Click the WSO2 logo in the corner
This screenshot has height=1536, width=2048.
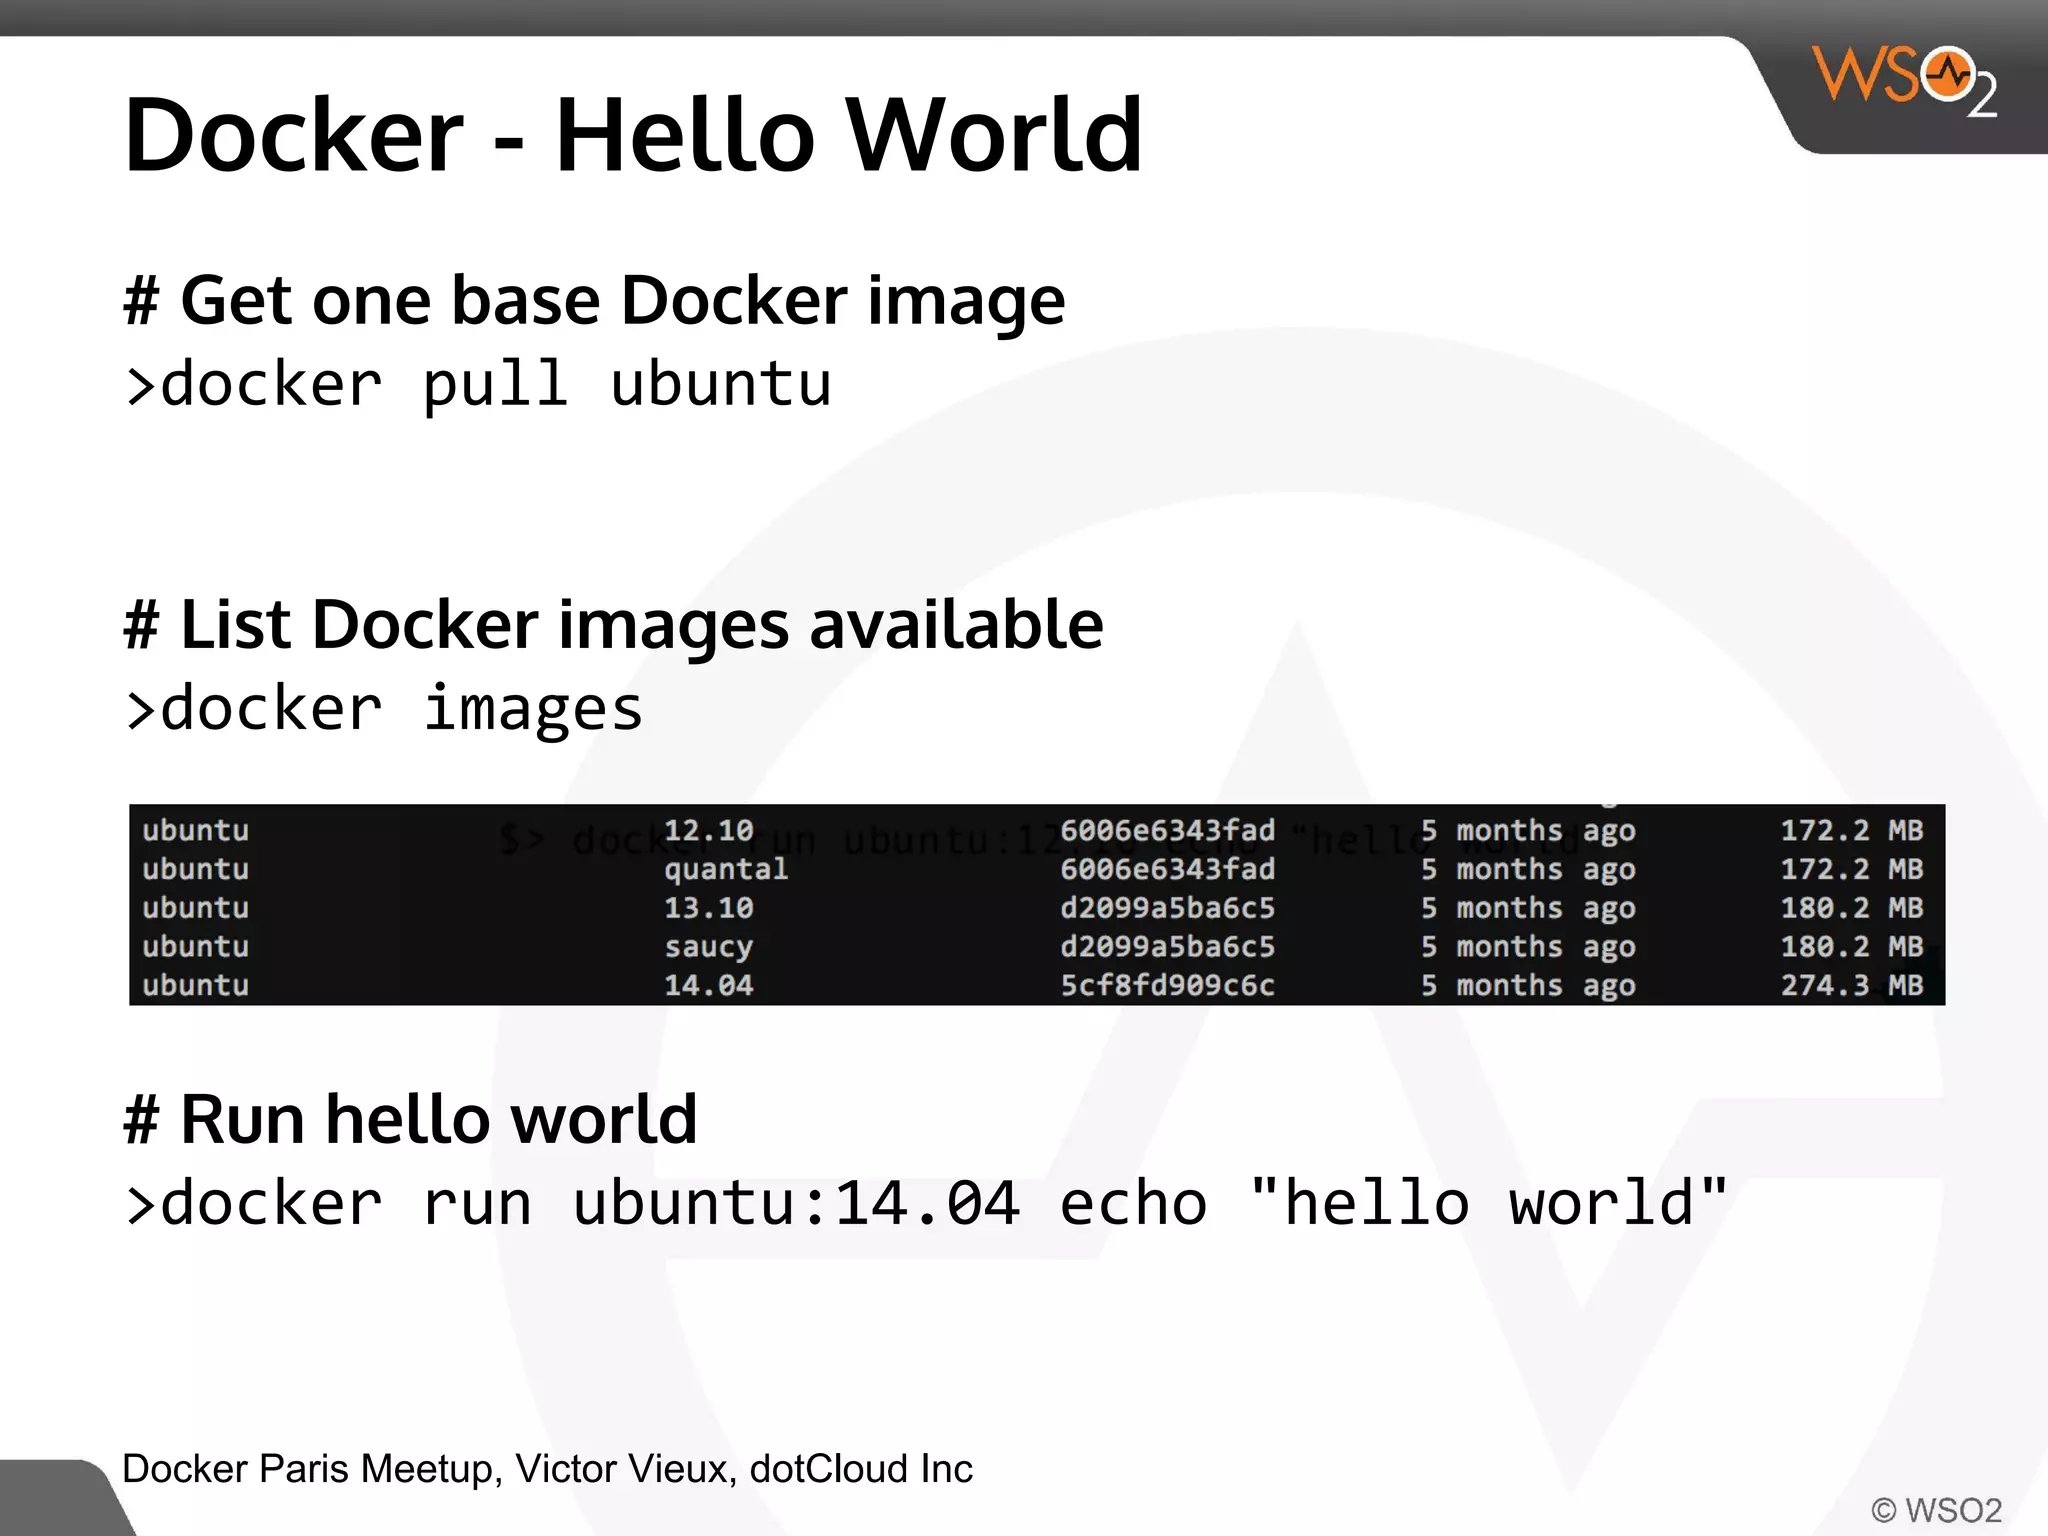(1903, 80)
